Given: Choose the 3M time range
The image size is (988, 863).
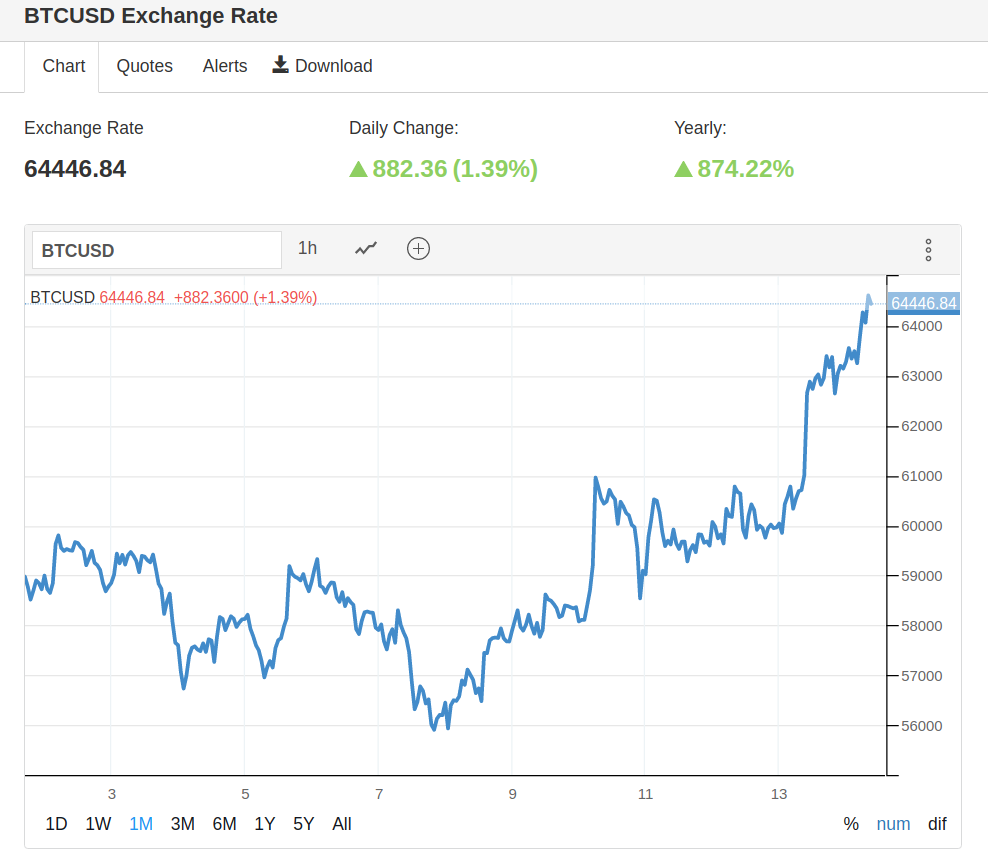Looking at the screenshot, I should 182,824.
